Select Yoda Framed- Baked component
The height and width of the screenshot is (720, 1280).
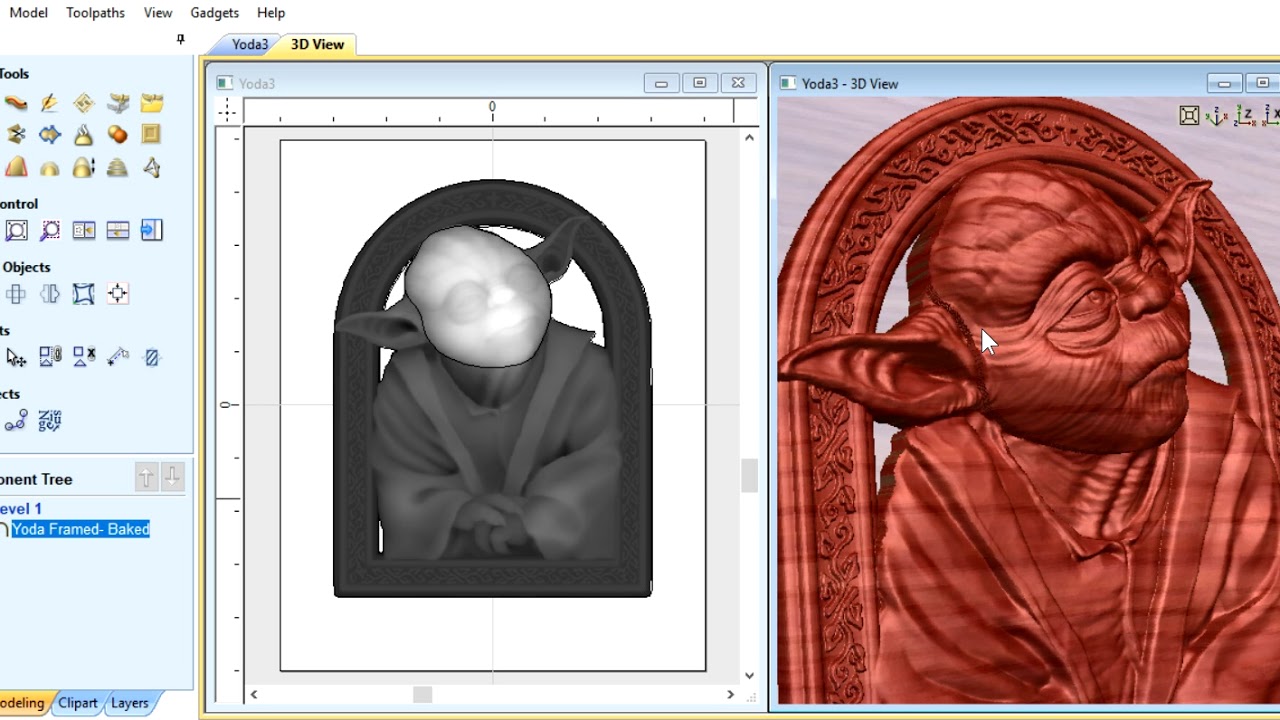(81, 529)
